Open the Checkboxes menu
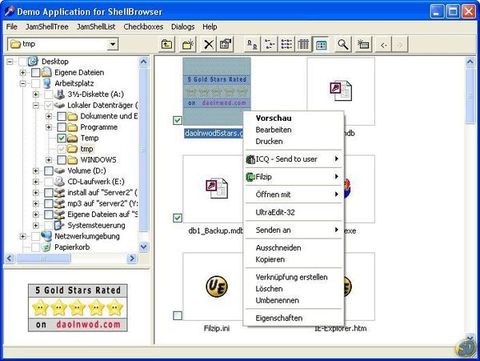The image size is (480, 361). click(x=143, y=27)
